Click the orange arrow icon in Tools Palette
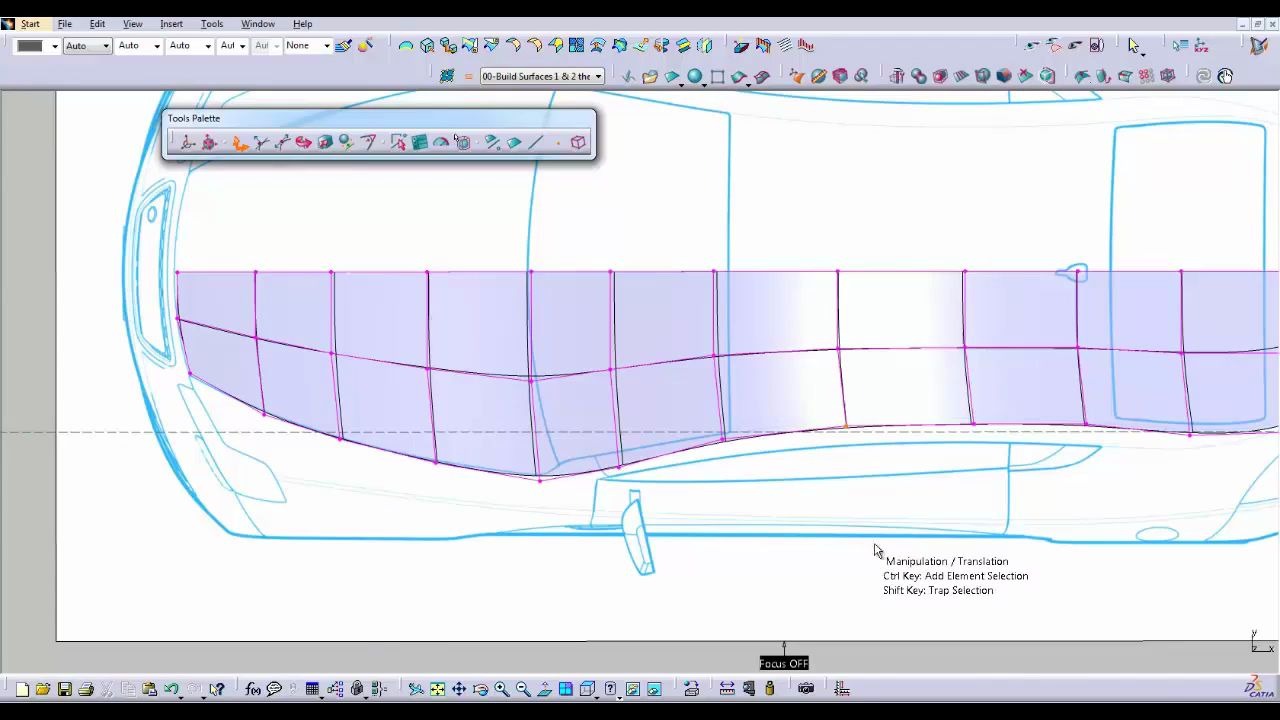Viewport: 1280px width, 720px height. click(x=240, y=143)
